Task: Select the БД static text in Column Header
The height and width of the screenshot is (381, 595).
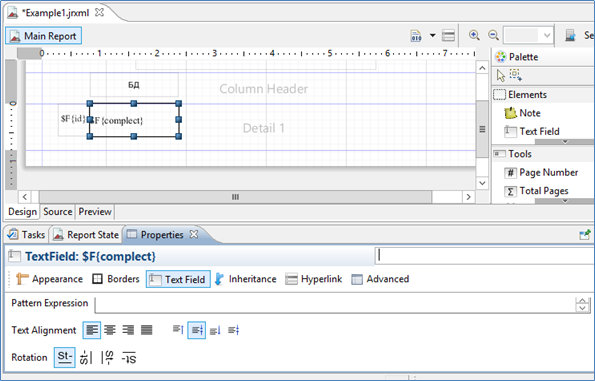Action: click(134, 85)
